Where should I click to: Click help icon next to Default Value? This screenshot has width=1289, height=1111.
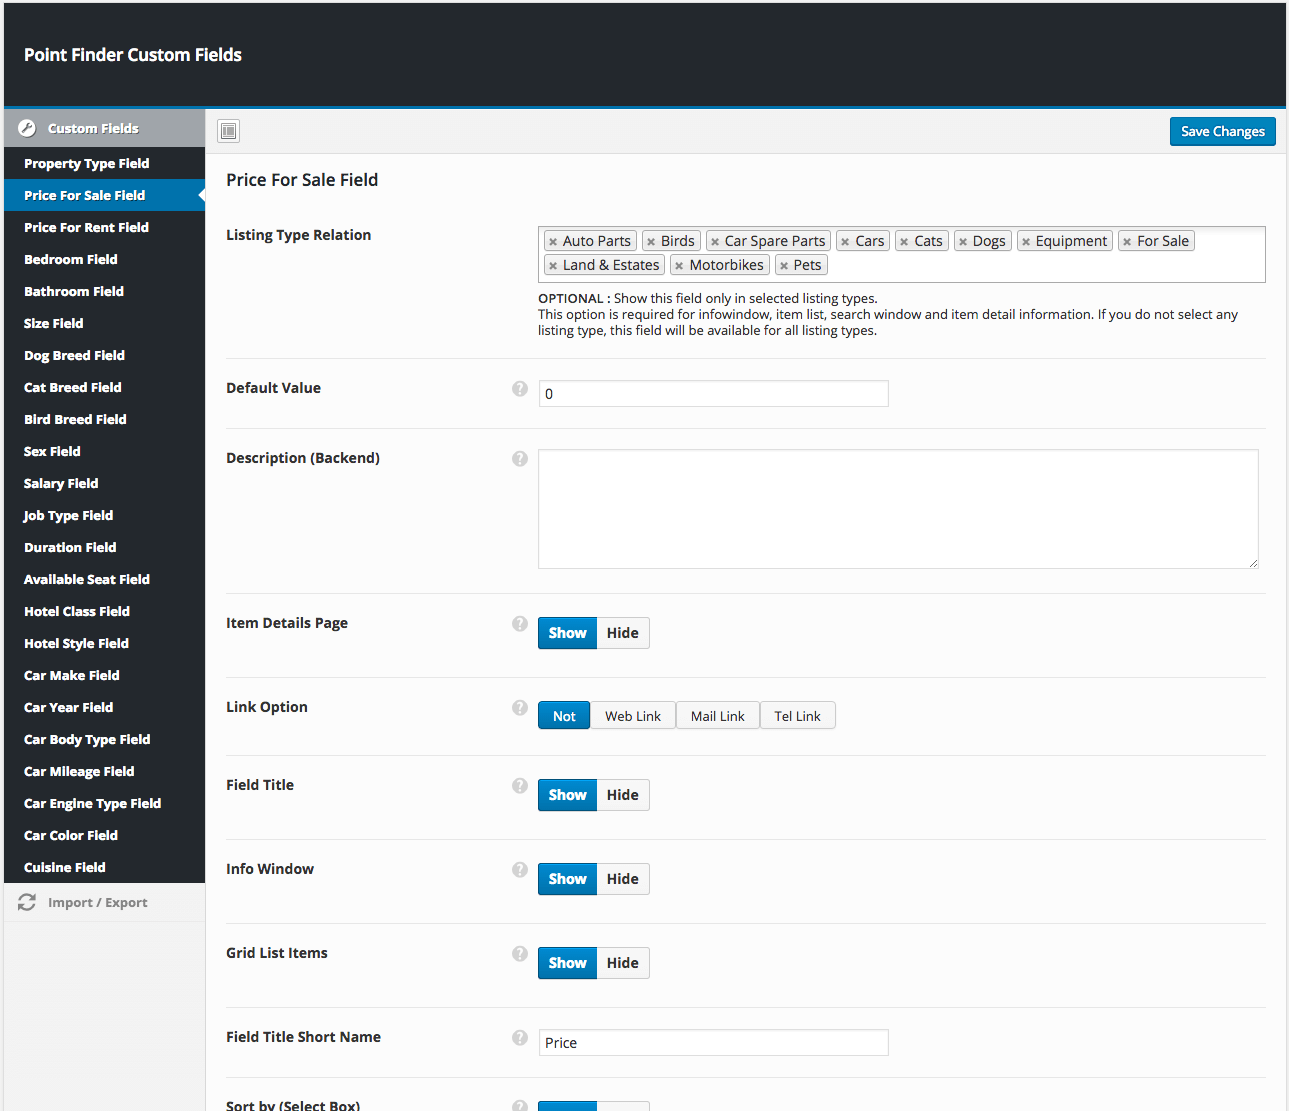point(520,389)
